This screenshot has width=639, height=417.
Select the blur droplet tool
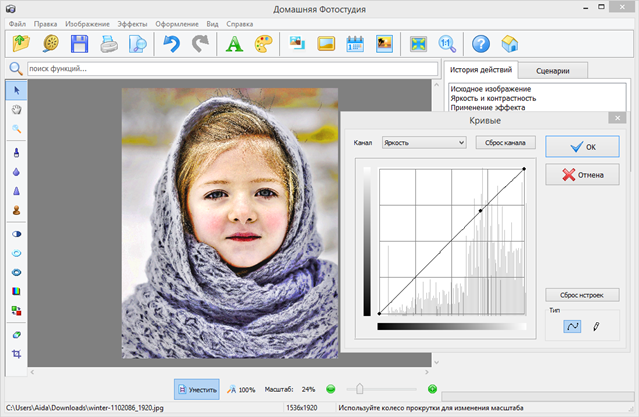click(x=16, y=172)
